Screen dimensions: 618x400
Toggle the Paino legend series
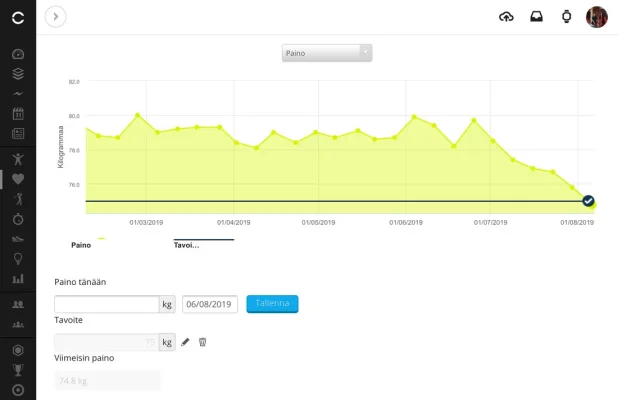tap(82, 244)
